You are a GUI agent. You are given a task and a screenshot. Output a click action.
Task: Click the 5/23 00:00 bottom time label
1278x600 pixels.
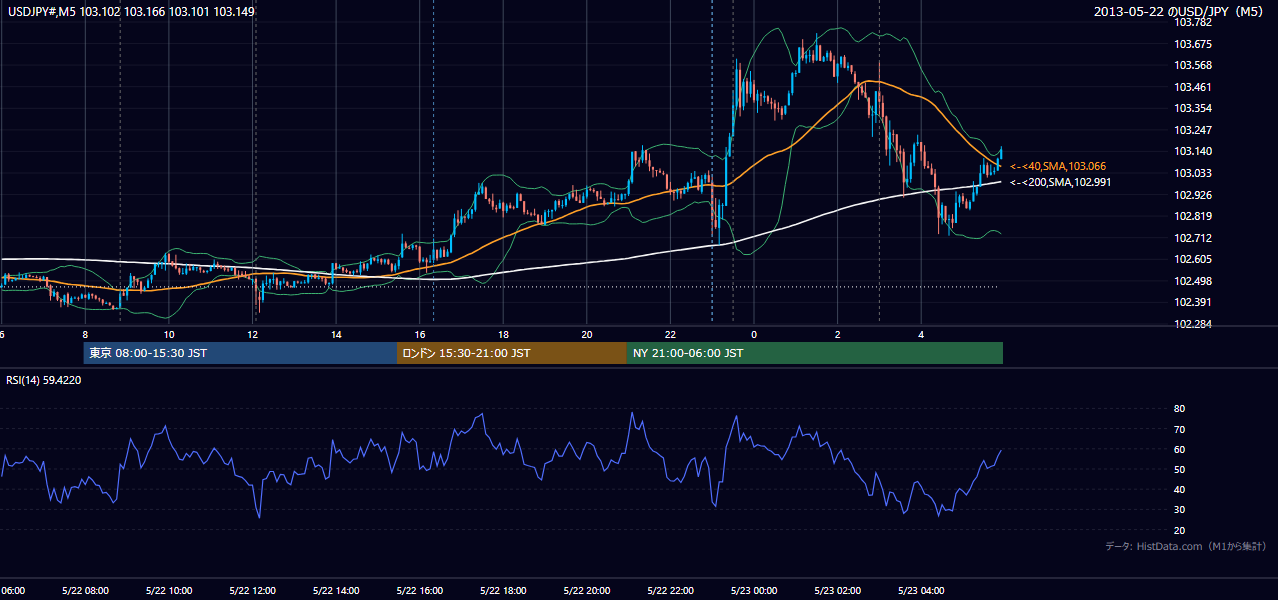[x=754, y=591]
